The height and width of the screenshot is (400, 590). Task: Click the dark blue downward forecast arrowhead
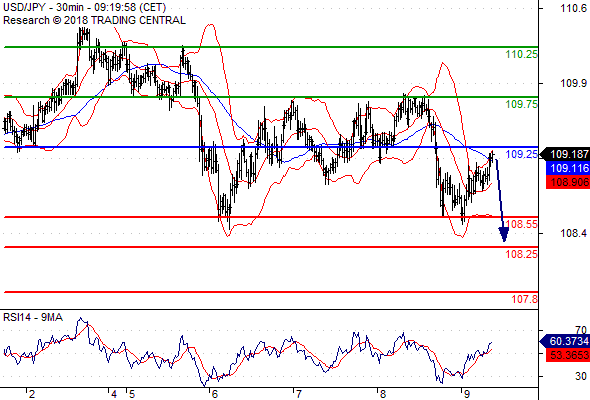pos(504,234)
